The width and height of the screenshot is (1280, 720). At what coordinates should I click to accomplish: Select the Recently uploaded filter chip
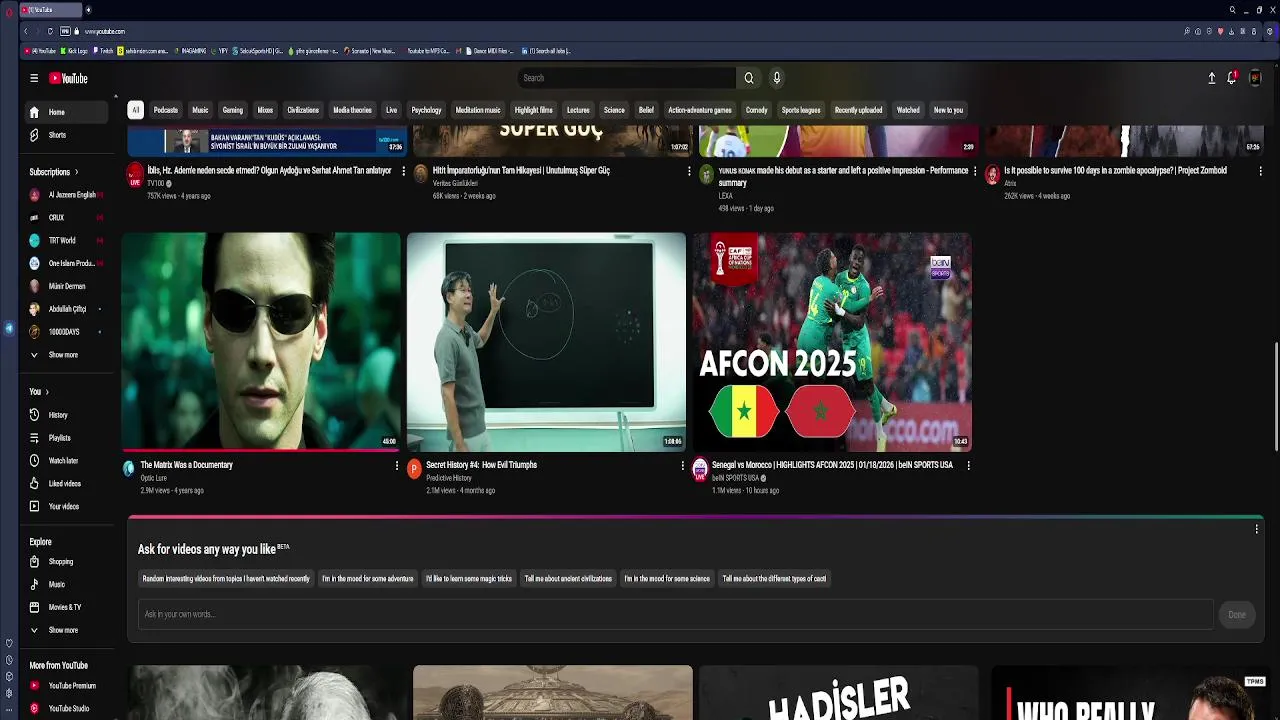point(858,110)
